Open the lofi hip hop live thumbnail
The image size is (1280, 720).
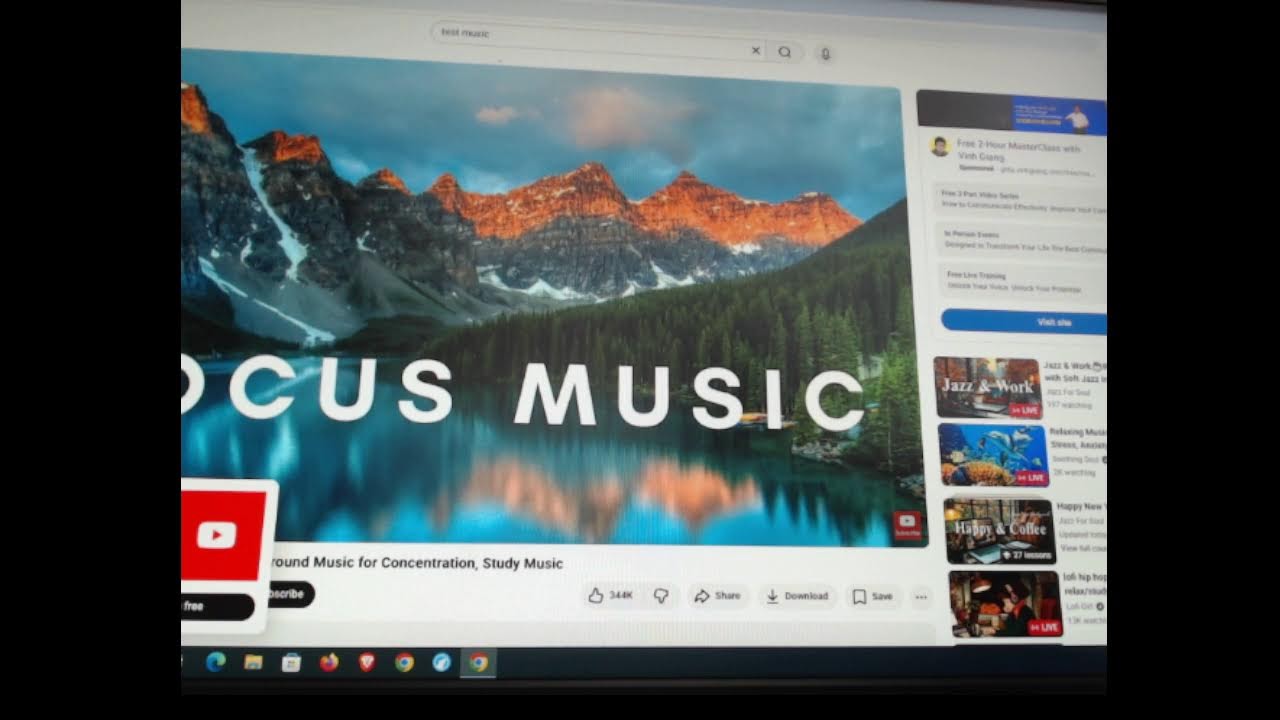point(1005,604)
